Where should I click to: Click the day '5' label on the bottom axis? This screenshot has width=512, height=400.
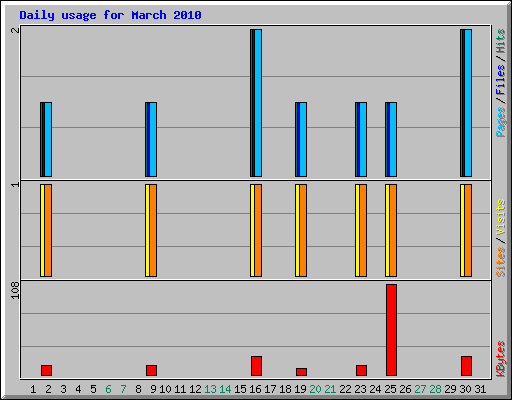click(93, 389)
